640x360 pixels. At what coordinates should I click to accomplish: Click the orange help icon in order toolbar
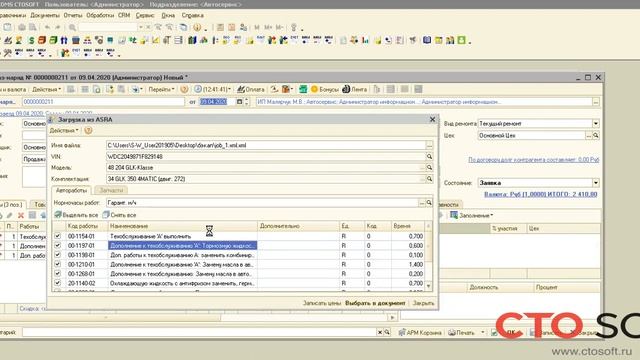tap(184, 89)
